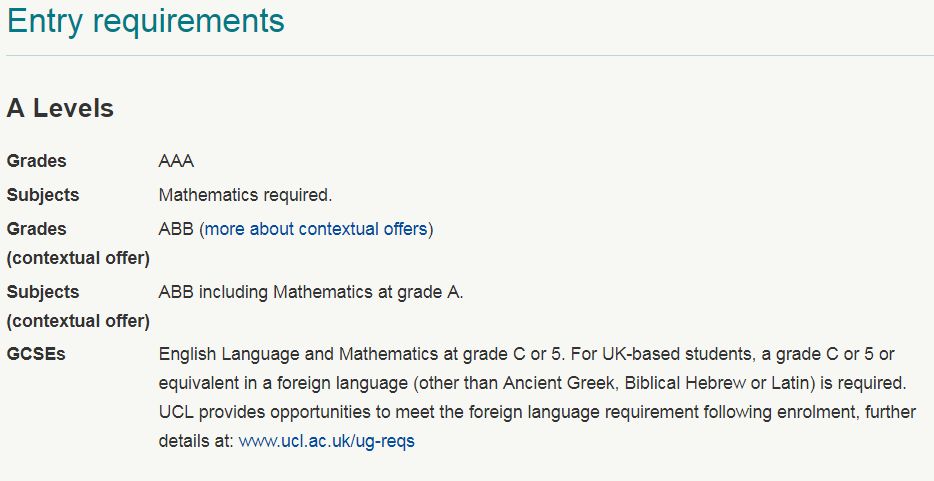
Task: Click the horizontal divider under the heading
Action: click(x=470, y=56)
